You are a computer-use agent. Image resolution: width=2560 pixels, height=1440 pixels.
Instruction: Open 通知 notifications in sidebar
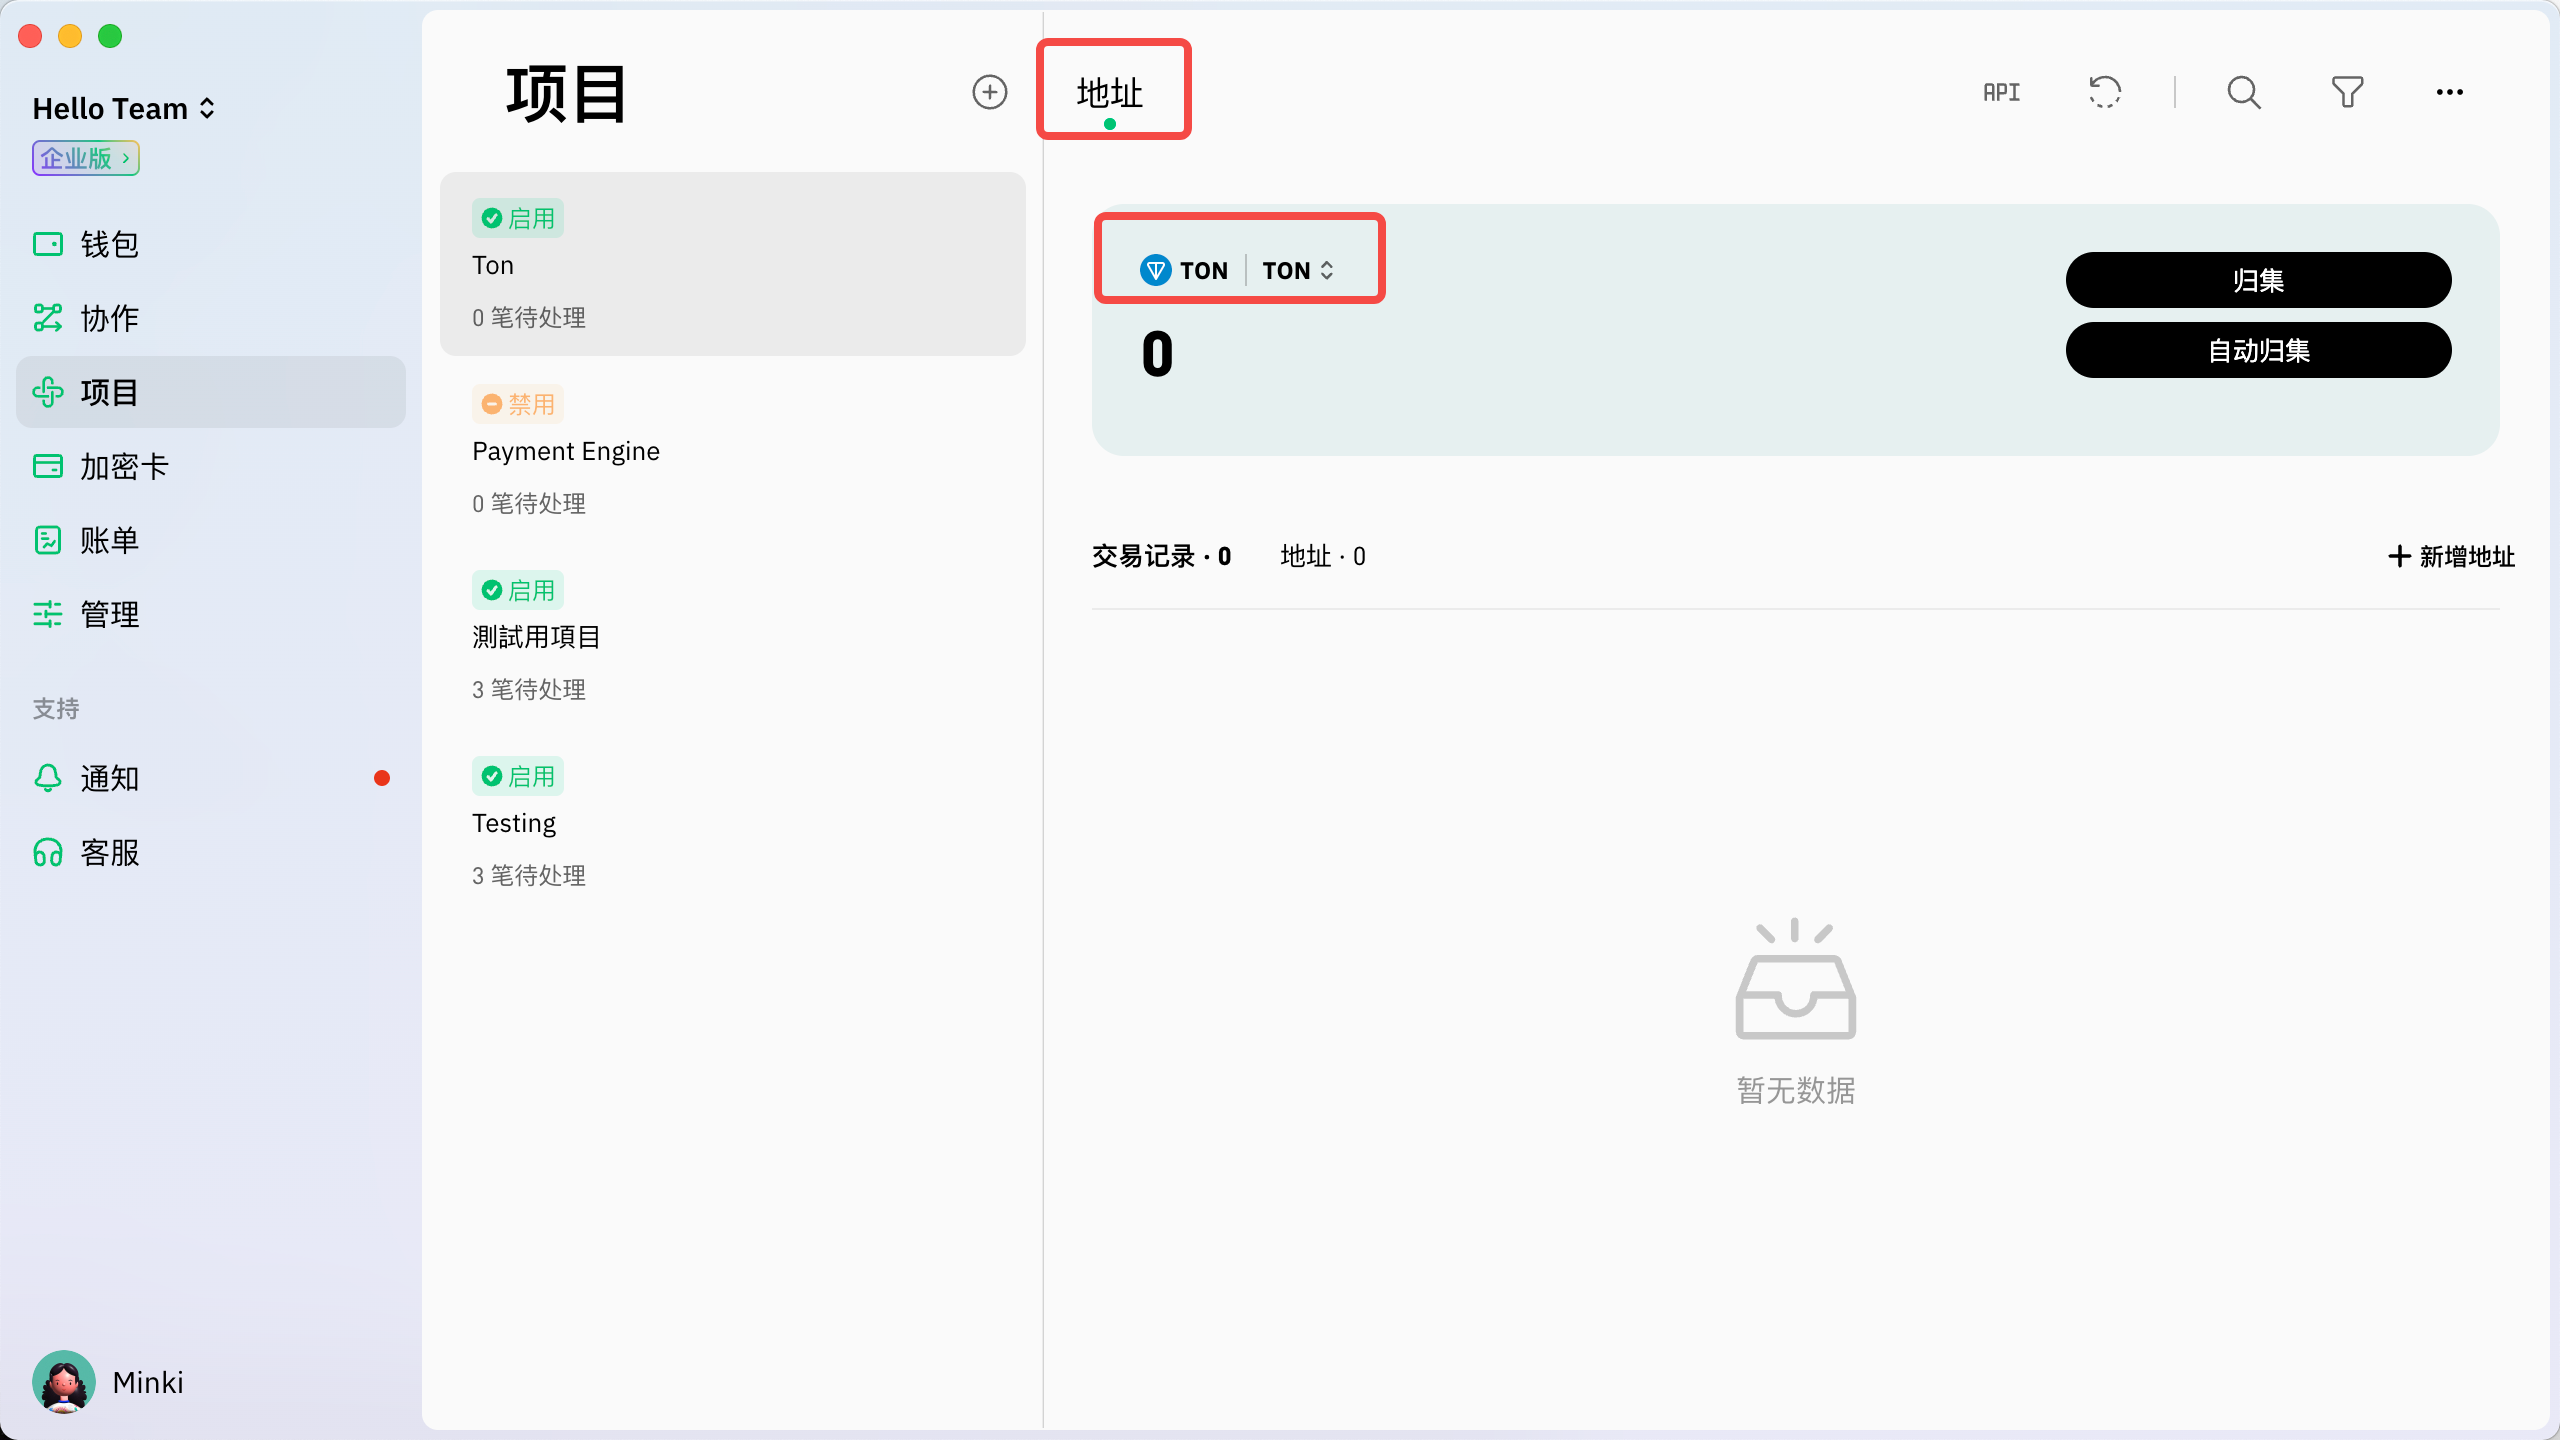tap(110, 778)
